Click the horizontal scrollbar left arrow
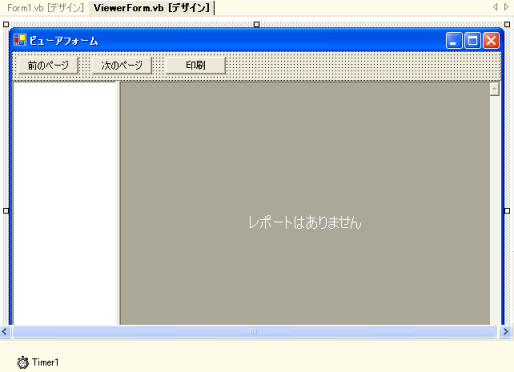The image size is (514, 372). pyautogui.click(x=5, y=332)
